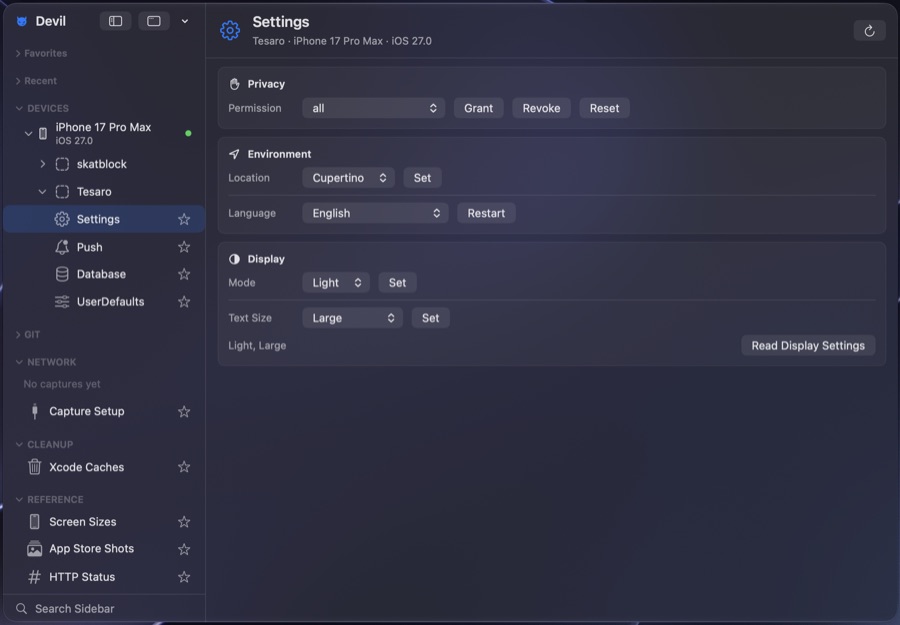900x625 pixels.
Task: Open the UserDefaults sliders icon item
Action: coord(62,302)
